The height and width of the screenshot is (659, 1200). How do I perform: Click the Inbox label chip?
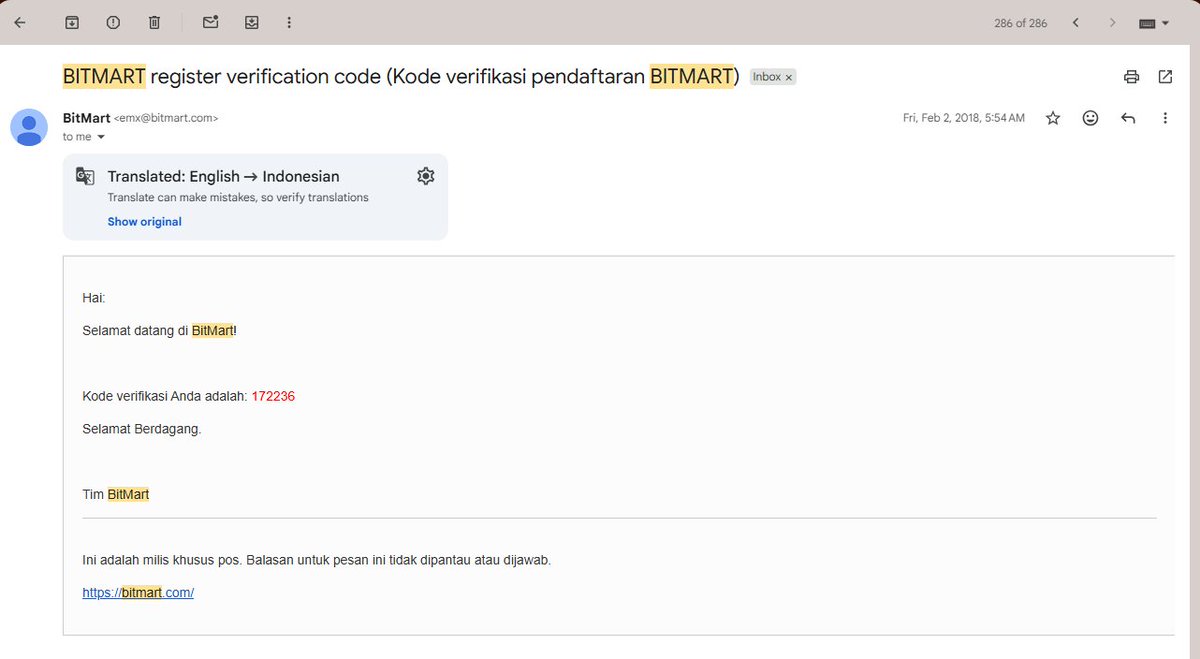coord(766,77)
